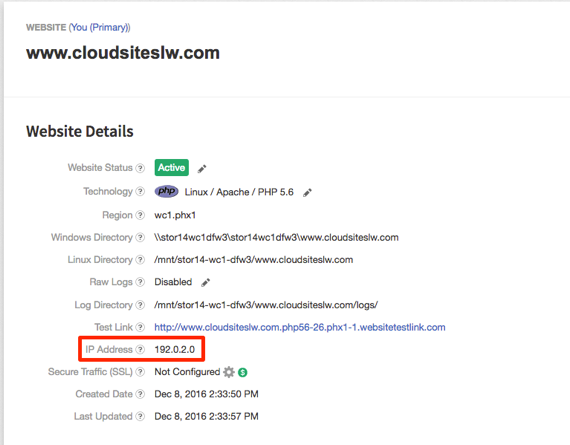Open help icon next to Raw Logs
Image resolution: width=570 pixels, height=445 pixels.
[140, 282]
